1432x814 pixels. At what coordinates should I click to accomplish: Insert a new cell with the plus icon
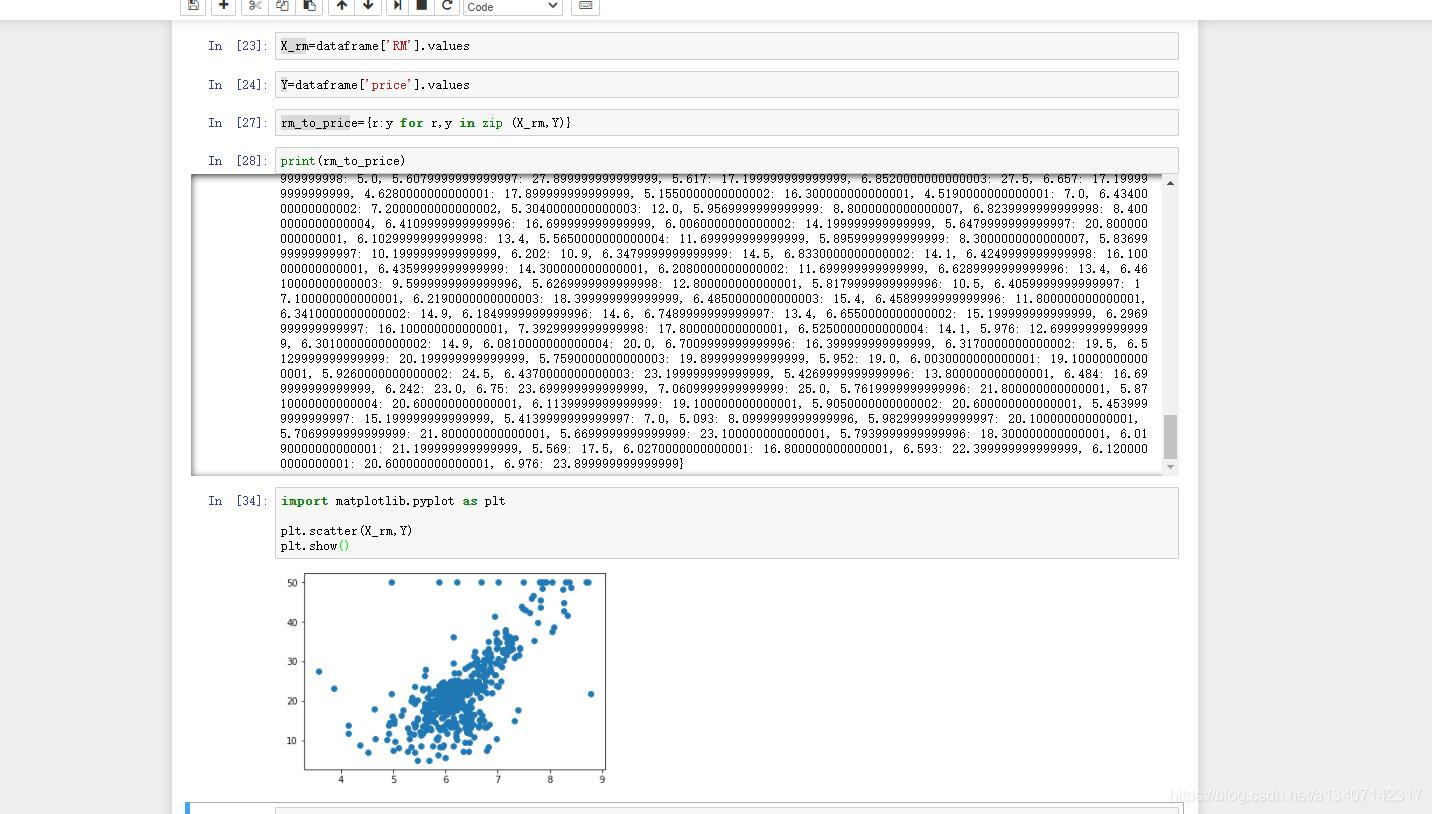tap(223, 6)
